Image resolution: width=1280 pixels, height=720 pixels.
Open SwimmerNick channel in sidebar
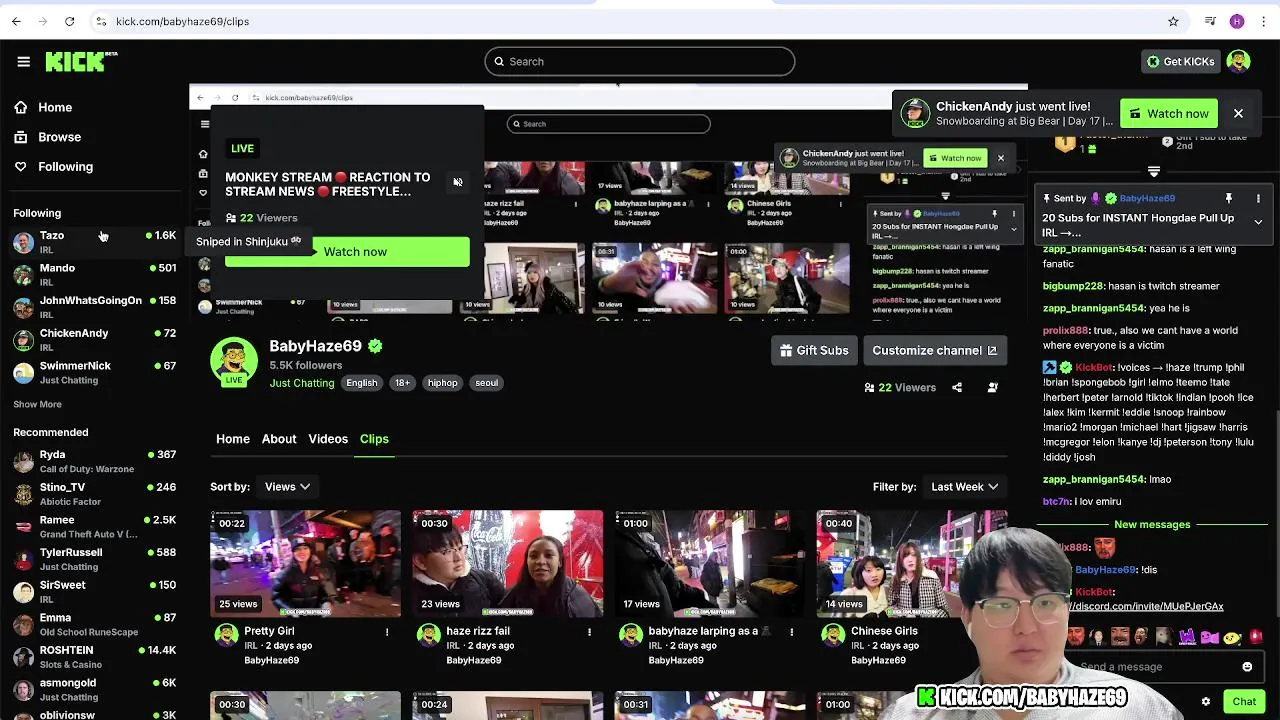[x=94, y=372]
